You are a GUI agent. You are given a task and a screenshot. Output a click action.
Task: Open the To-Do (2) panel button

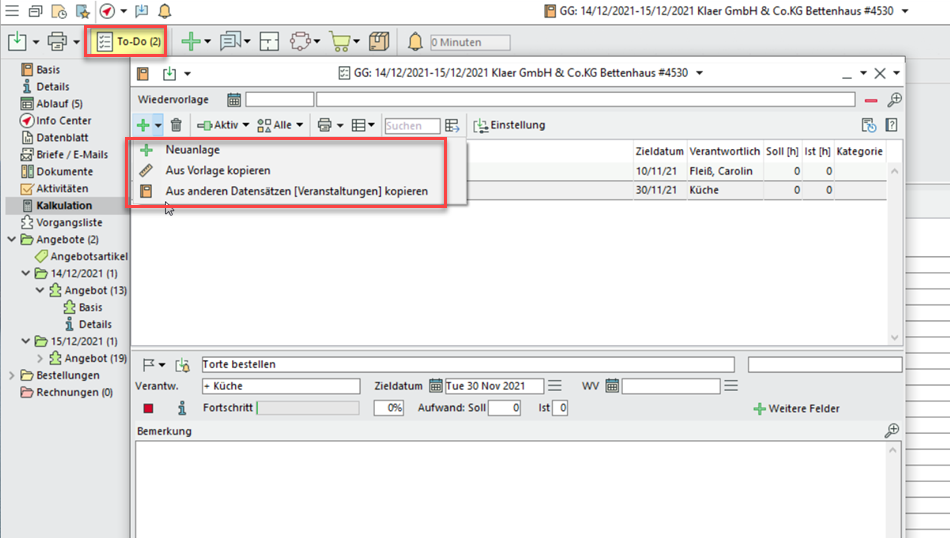(x=128, y=42)
